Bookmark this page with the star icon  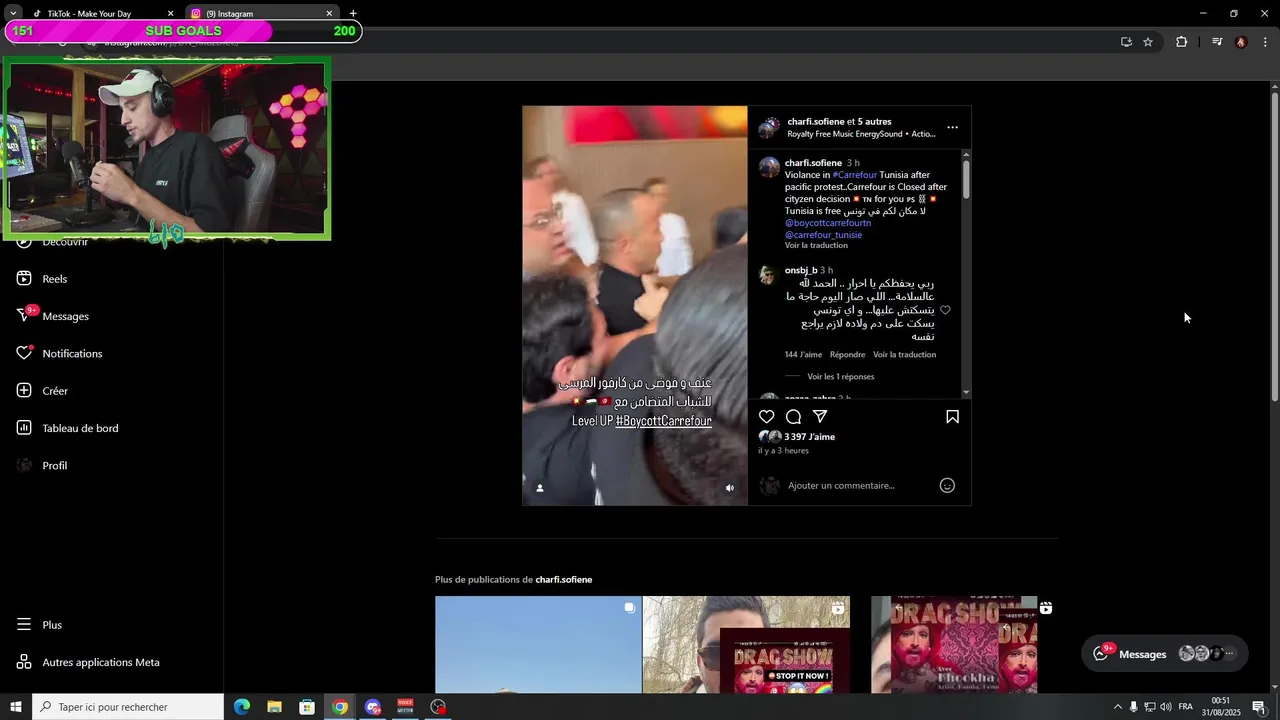(x=1148, y=42)
